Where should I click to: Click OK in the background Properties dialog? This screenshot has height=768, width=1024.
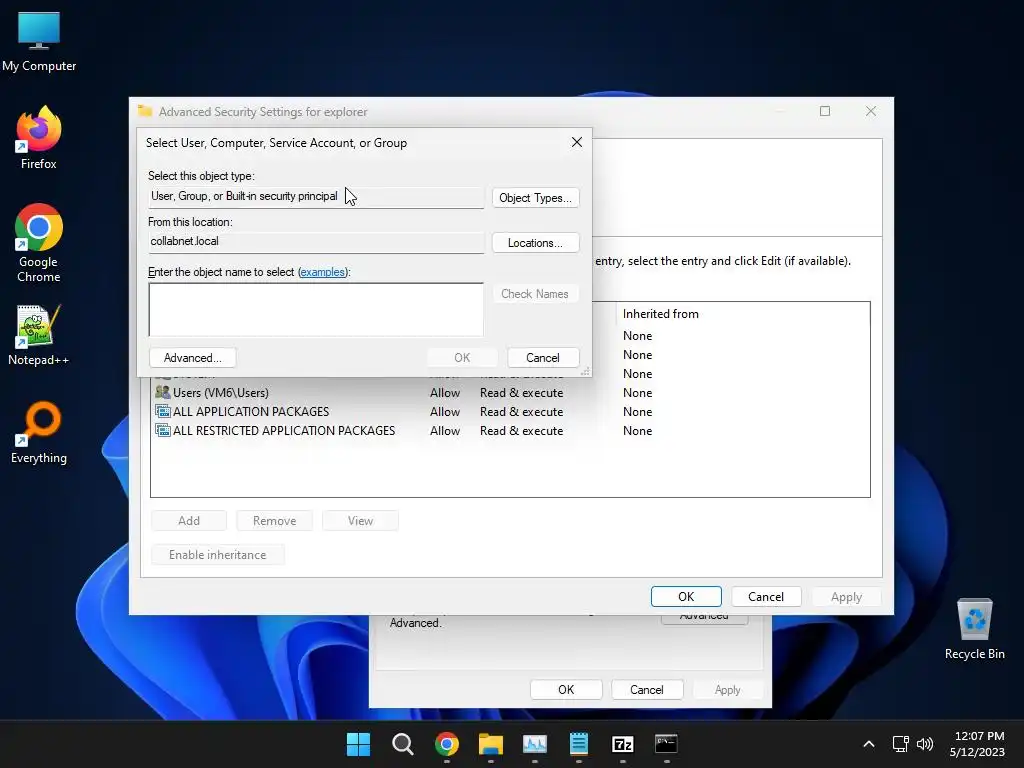[566, 690]
